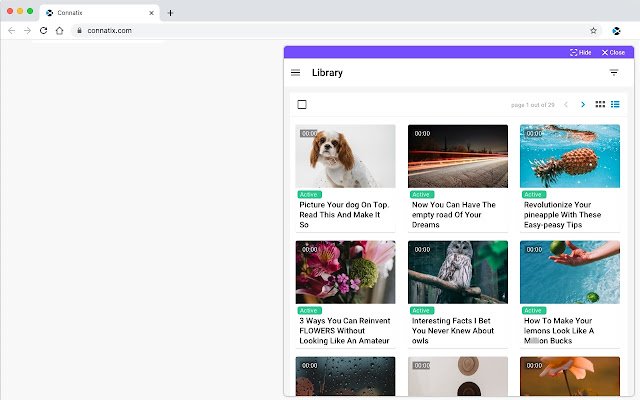Navigate back in browser history

[x=11, y=31]
